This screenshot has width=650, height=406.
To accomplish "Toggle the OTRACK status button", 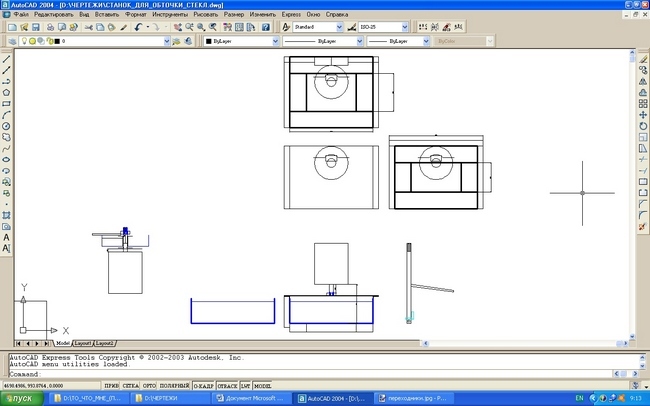I will (x=228, y=386).
